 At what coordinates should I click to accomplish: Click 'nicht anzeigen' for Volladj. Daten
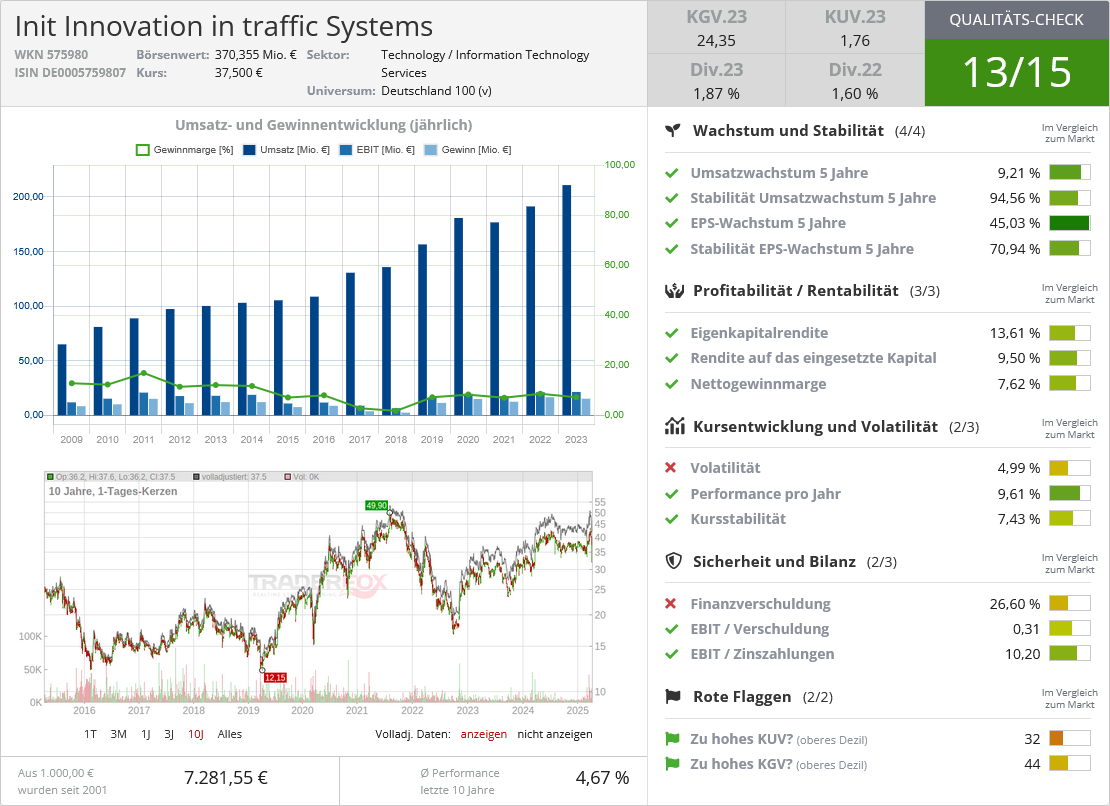[x=555, y=734]
